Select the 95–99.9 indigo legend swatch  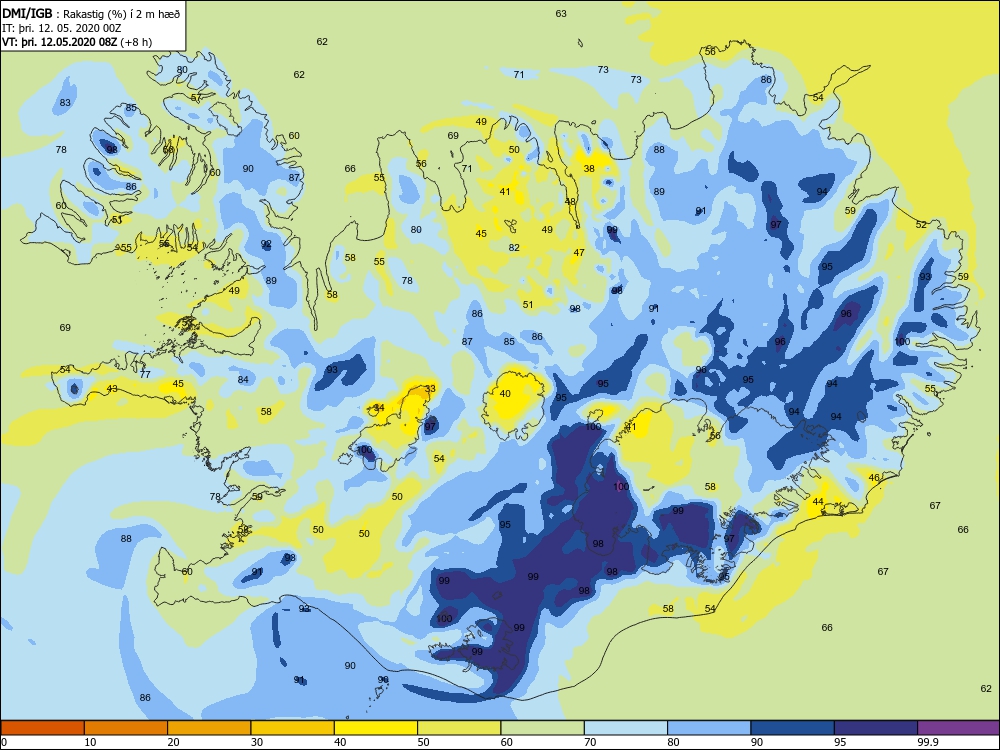[876, 728]
